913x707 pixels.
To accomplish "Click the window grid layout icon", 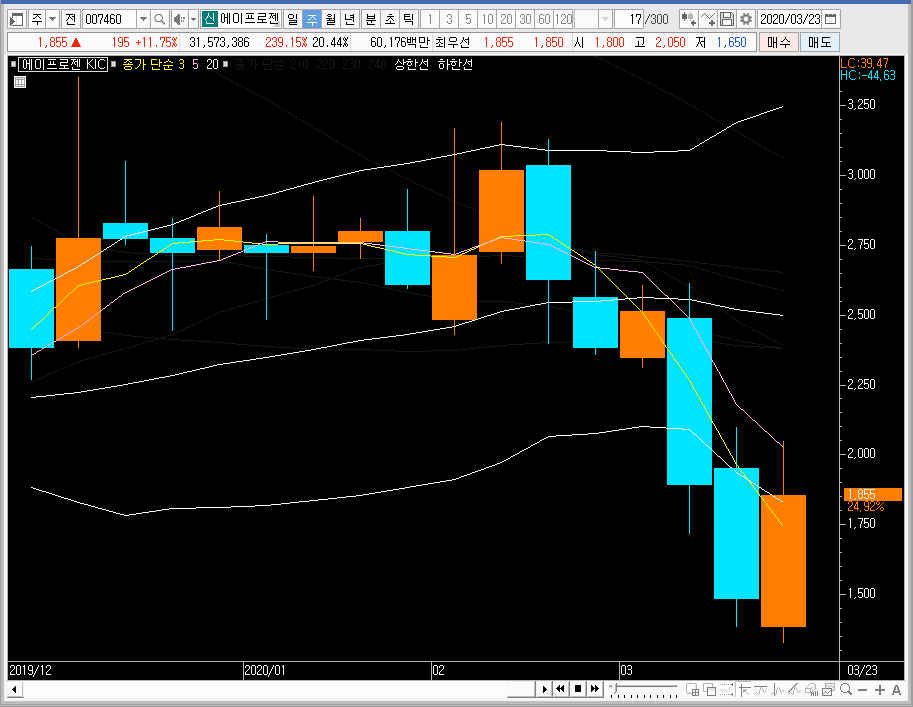I will (x=692, y=690).
